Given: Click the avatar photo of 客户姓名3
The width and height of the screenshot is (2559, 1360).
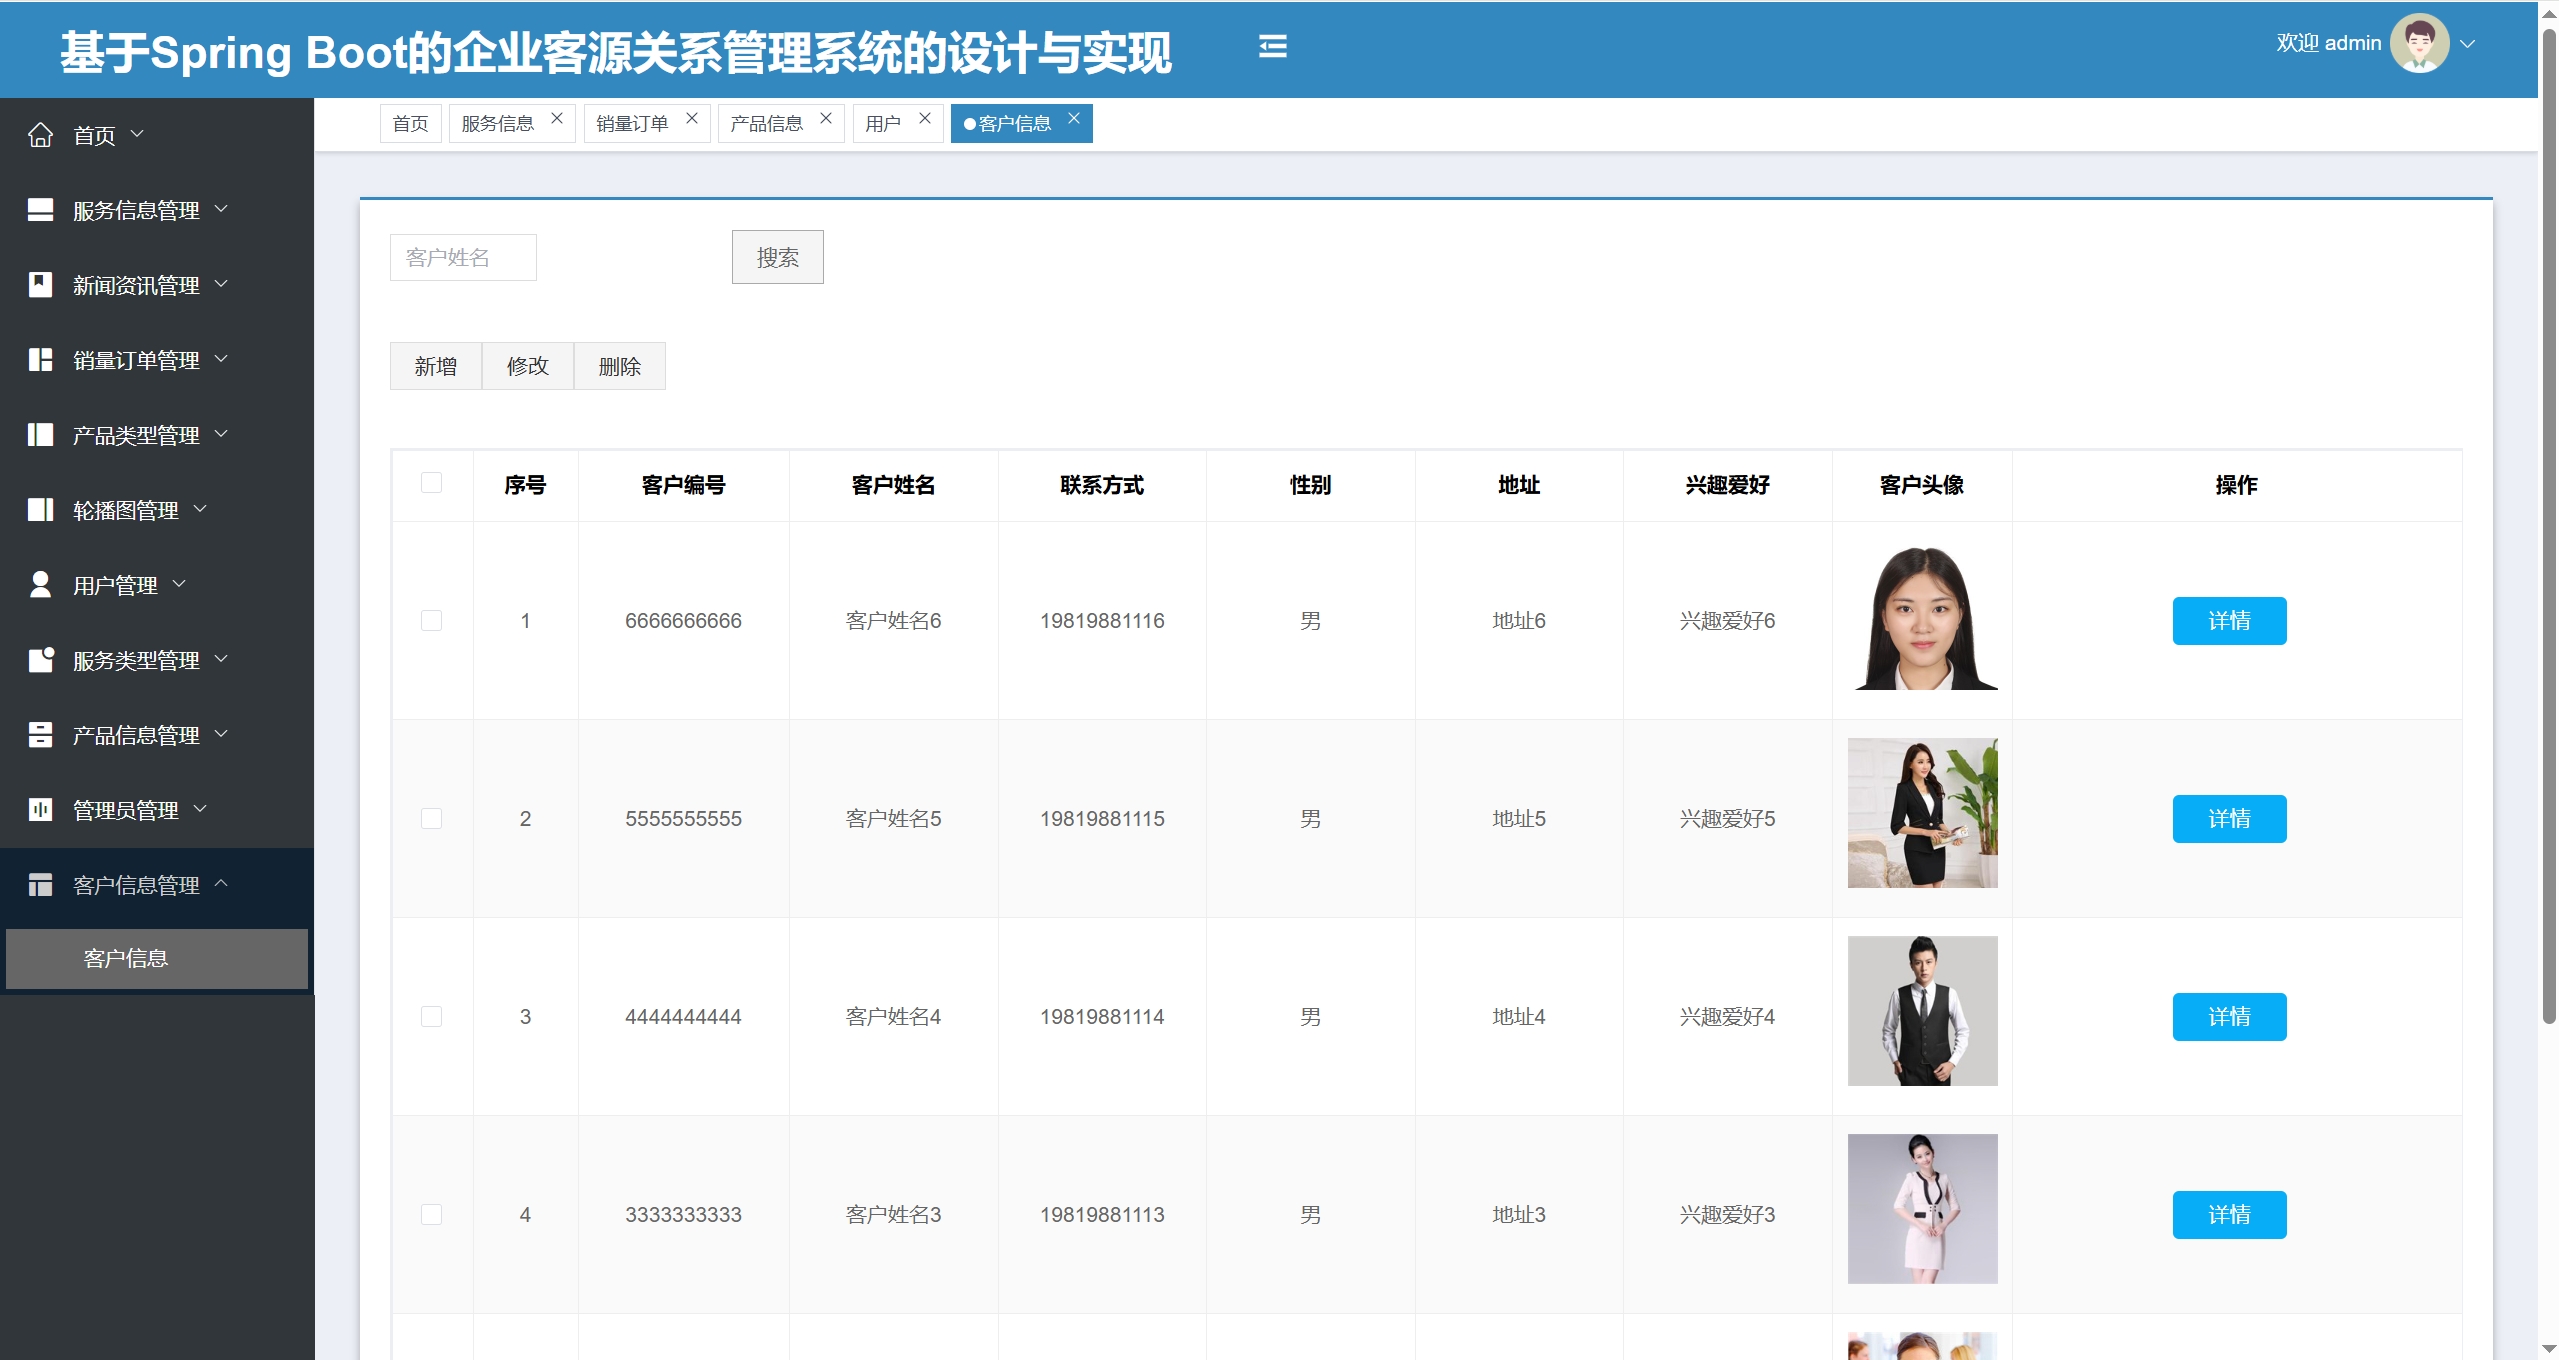Looking at the screenshot, I should point(1923,1209).
